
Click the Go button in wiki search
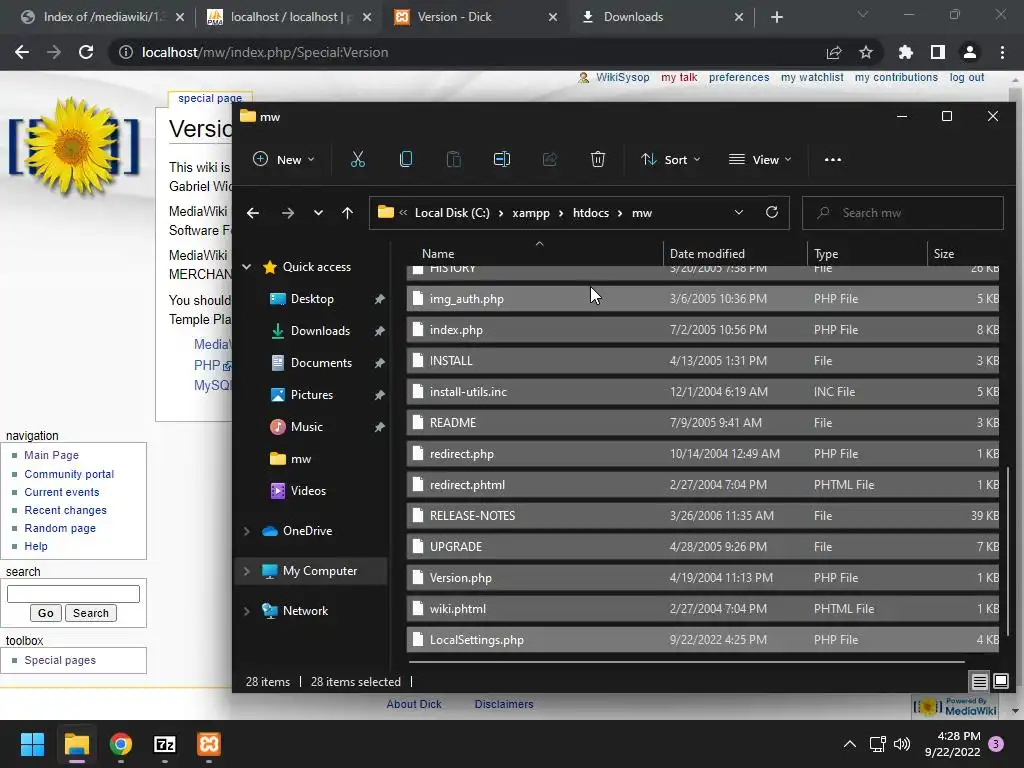pyautogui.click(x=46, y=613)
